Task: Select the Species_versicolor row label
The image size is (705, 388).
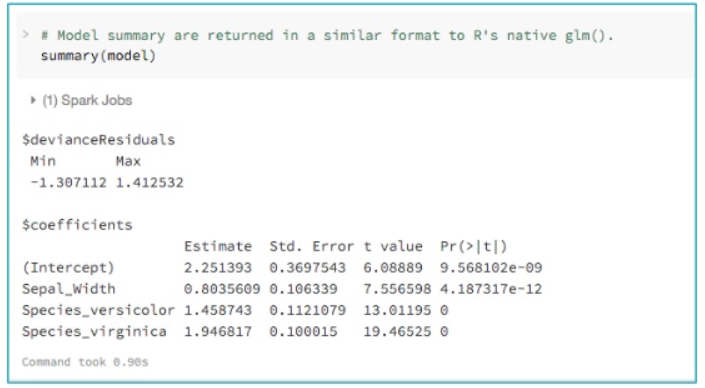Action: pyautogui.click(x=98, y=310)
